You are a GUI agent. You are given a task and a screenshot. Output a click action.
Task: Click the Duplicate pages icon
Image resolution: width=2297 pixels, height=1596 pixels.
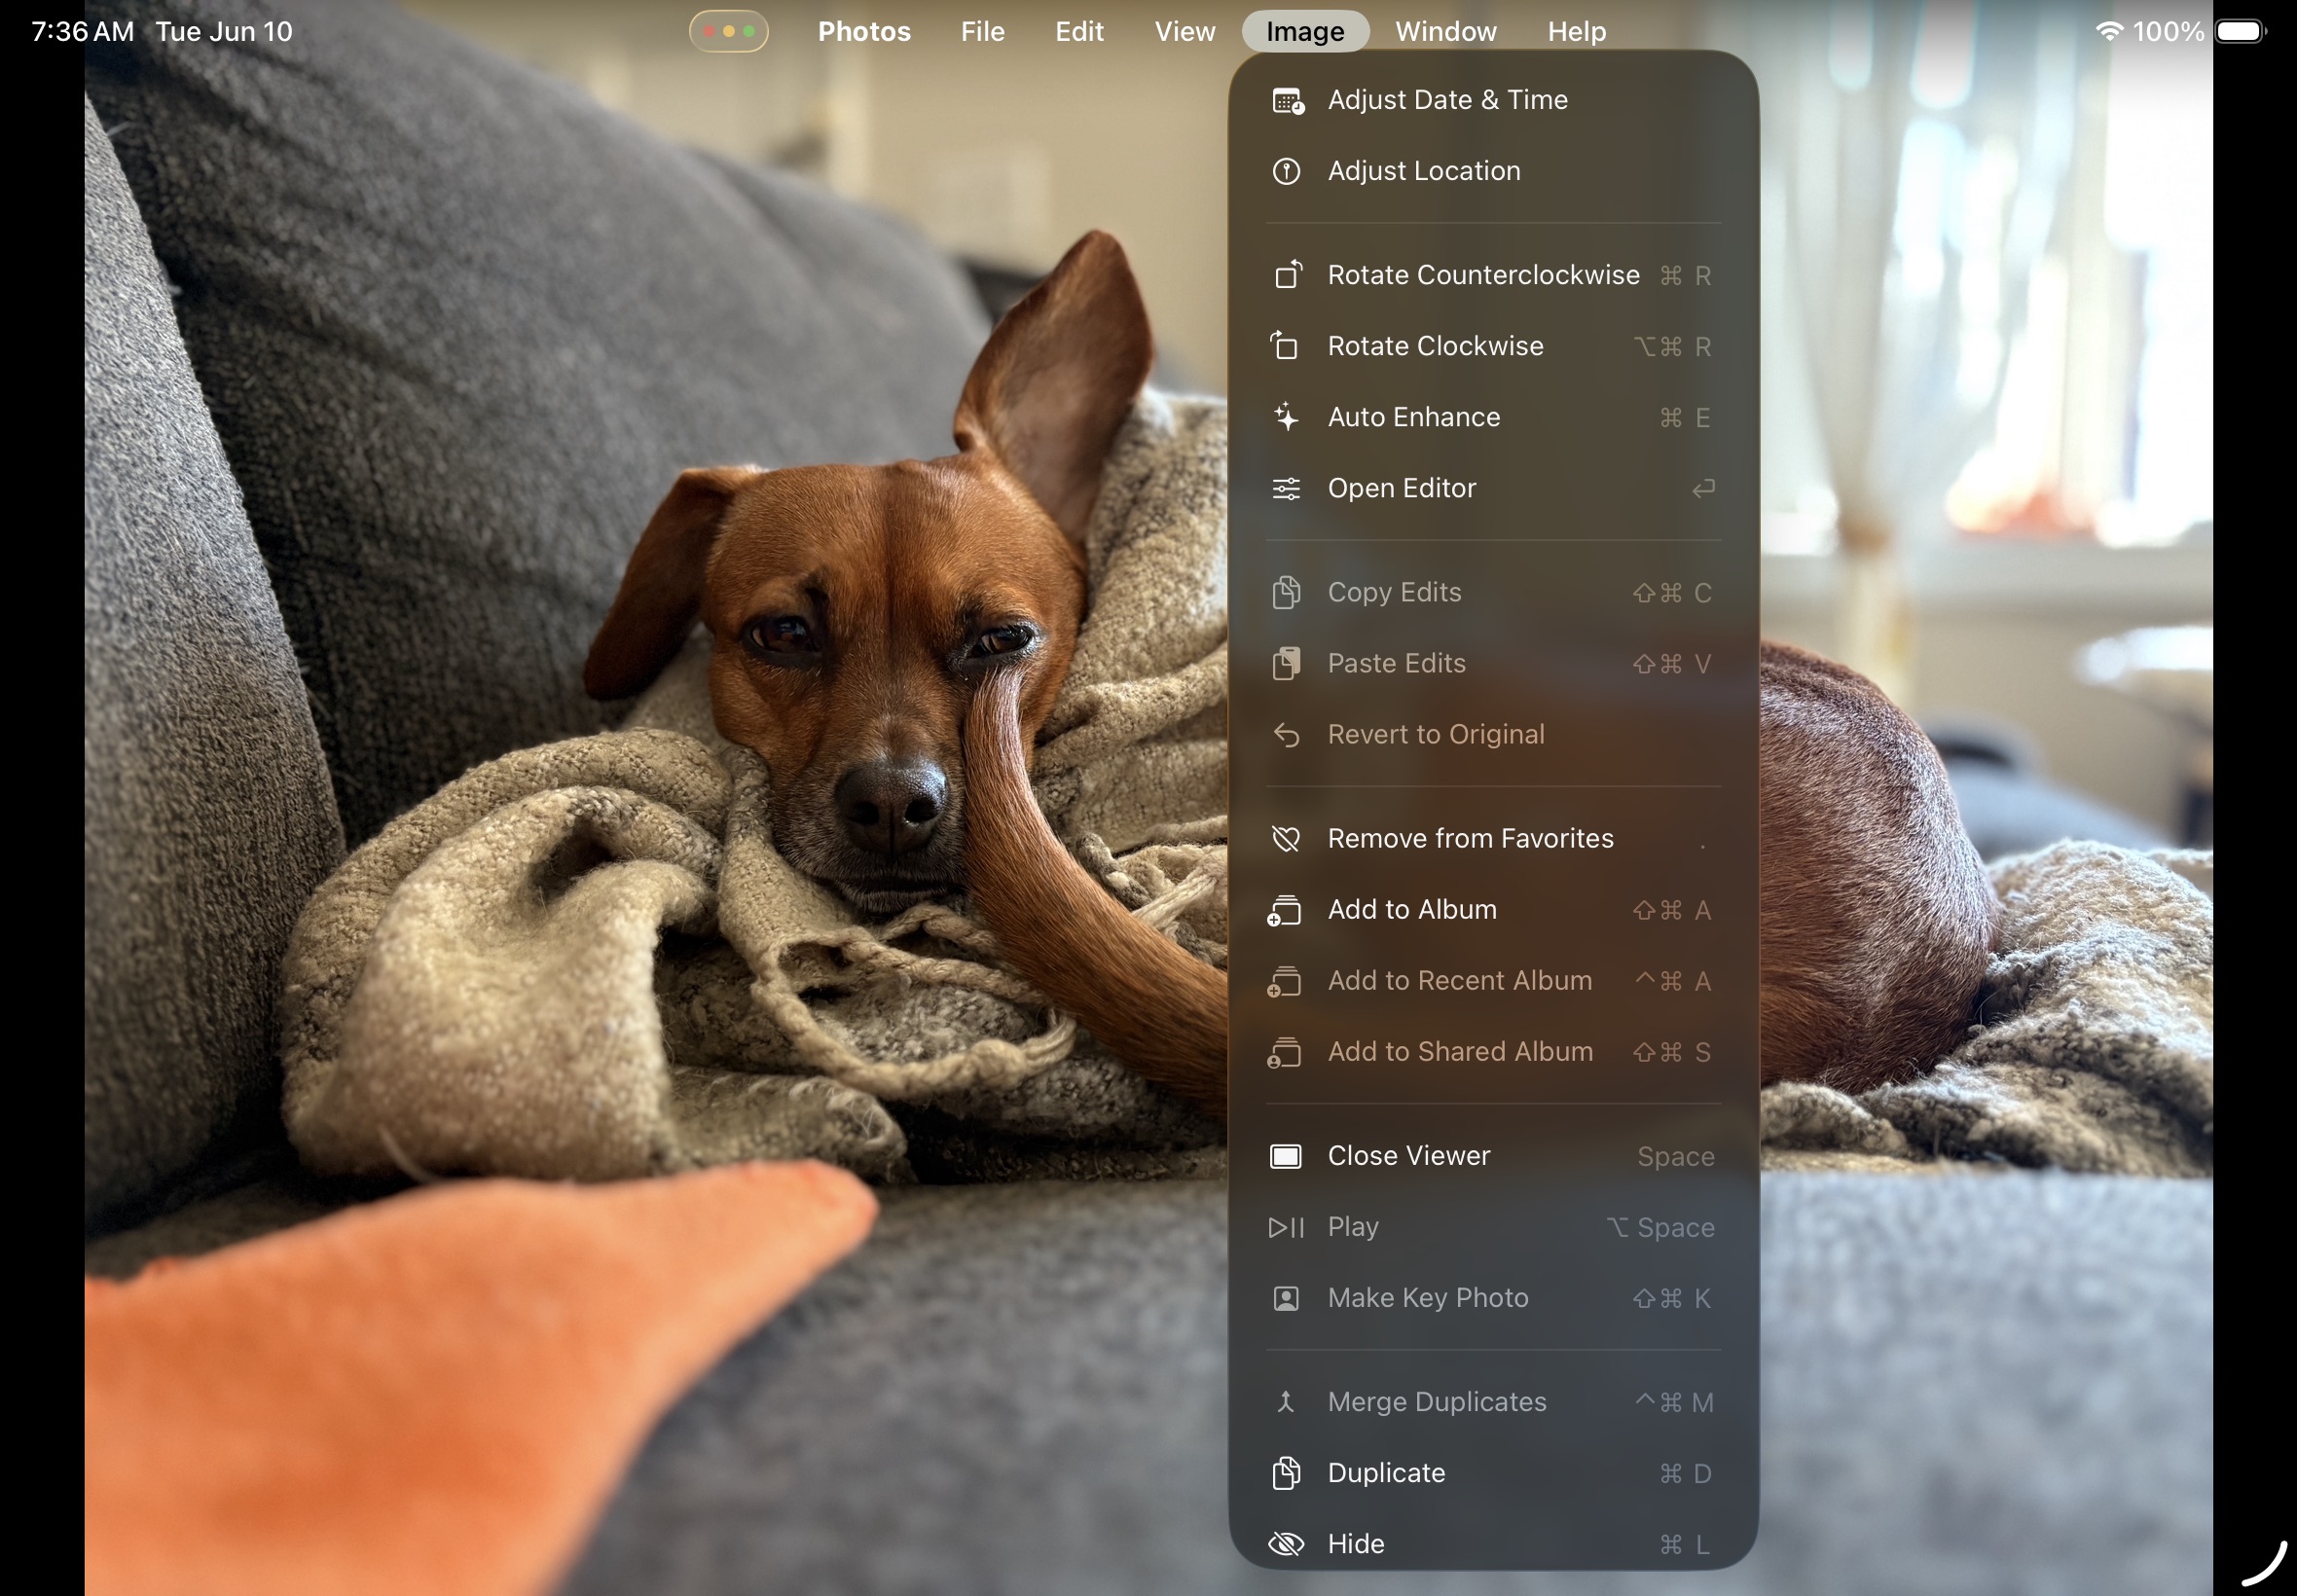1286,1474
